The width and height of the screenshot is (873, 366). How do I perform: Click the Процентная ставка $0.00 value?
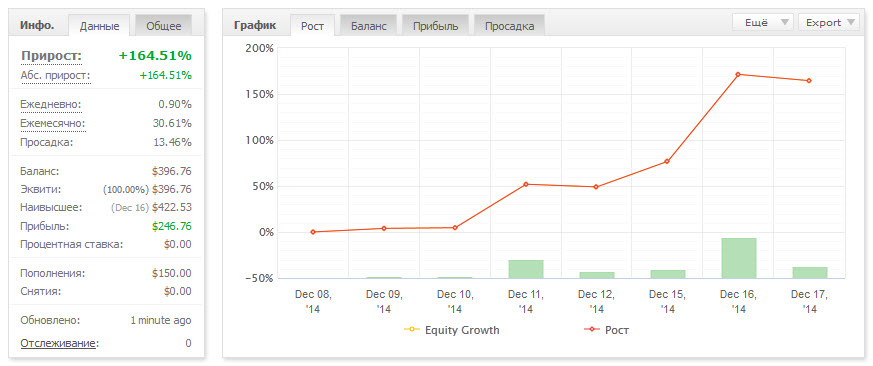178,244
